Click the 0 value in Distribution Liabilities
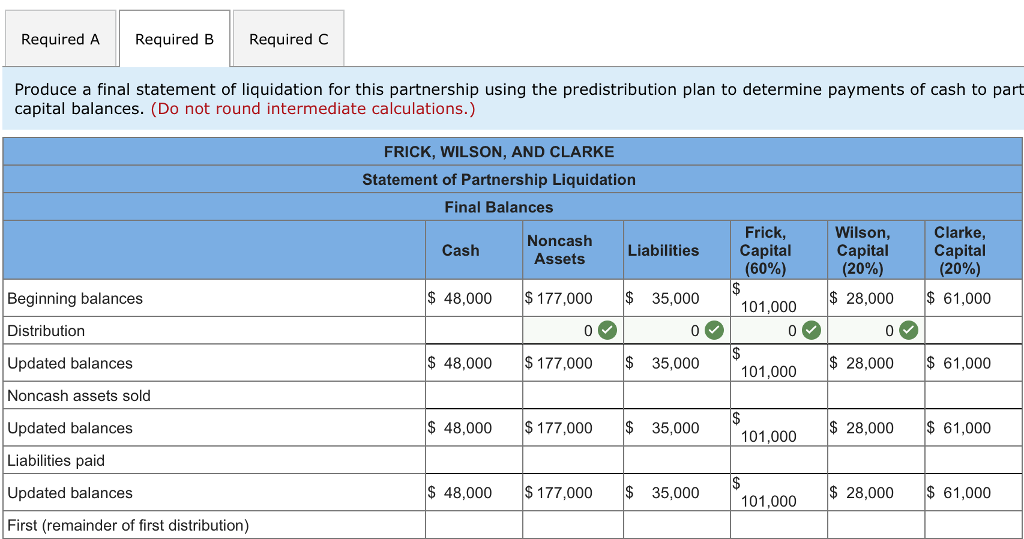The image size is (1024, 539). tap(696, 331)
